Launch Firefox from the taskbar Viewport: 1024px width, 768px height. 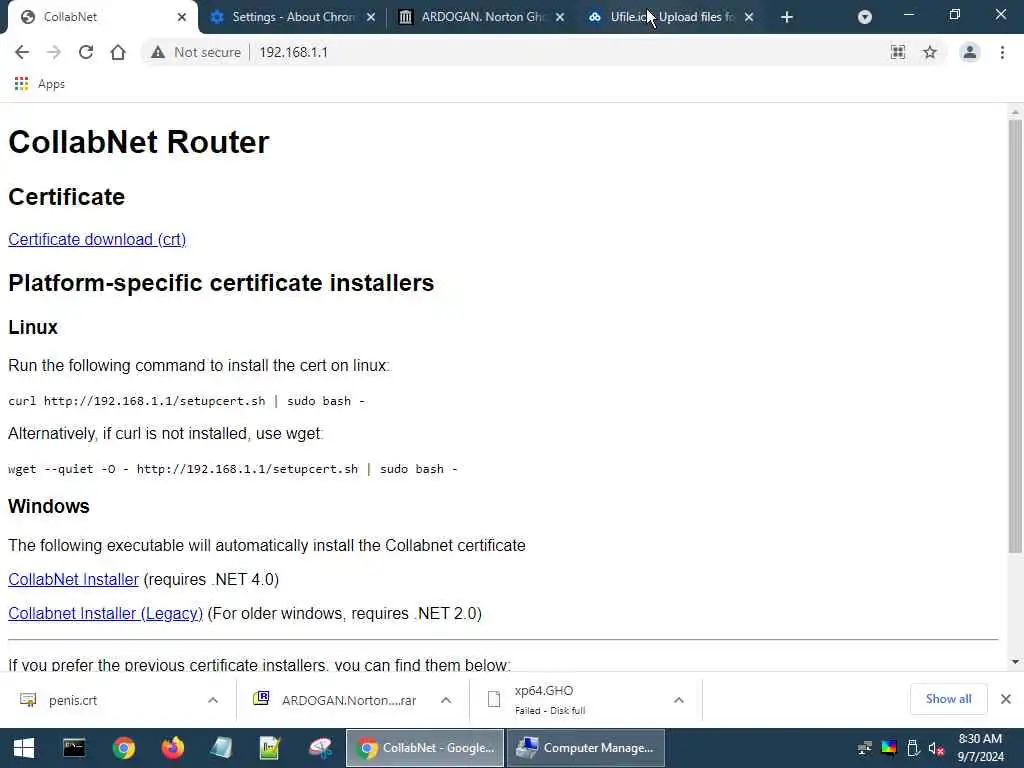[x=172, y=748]
